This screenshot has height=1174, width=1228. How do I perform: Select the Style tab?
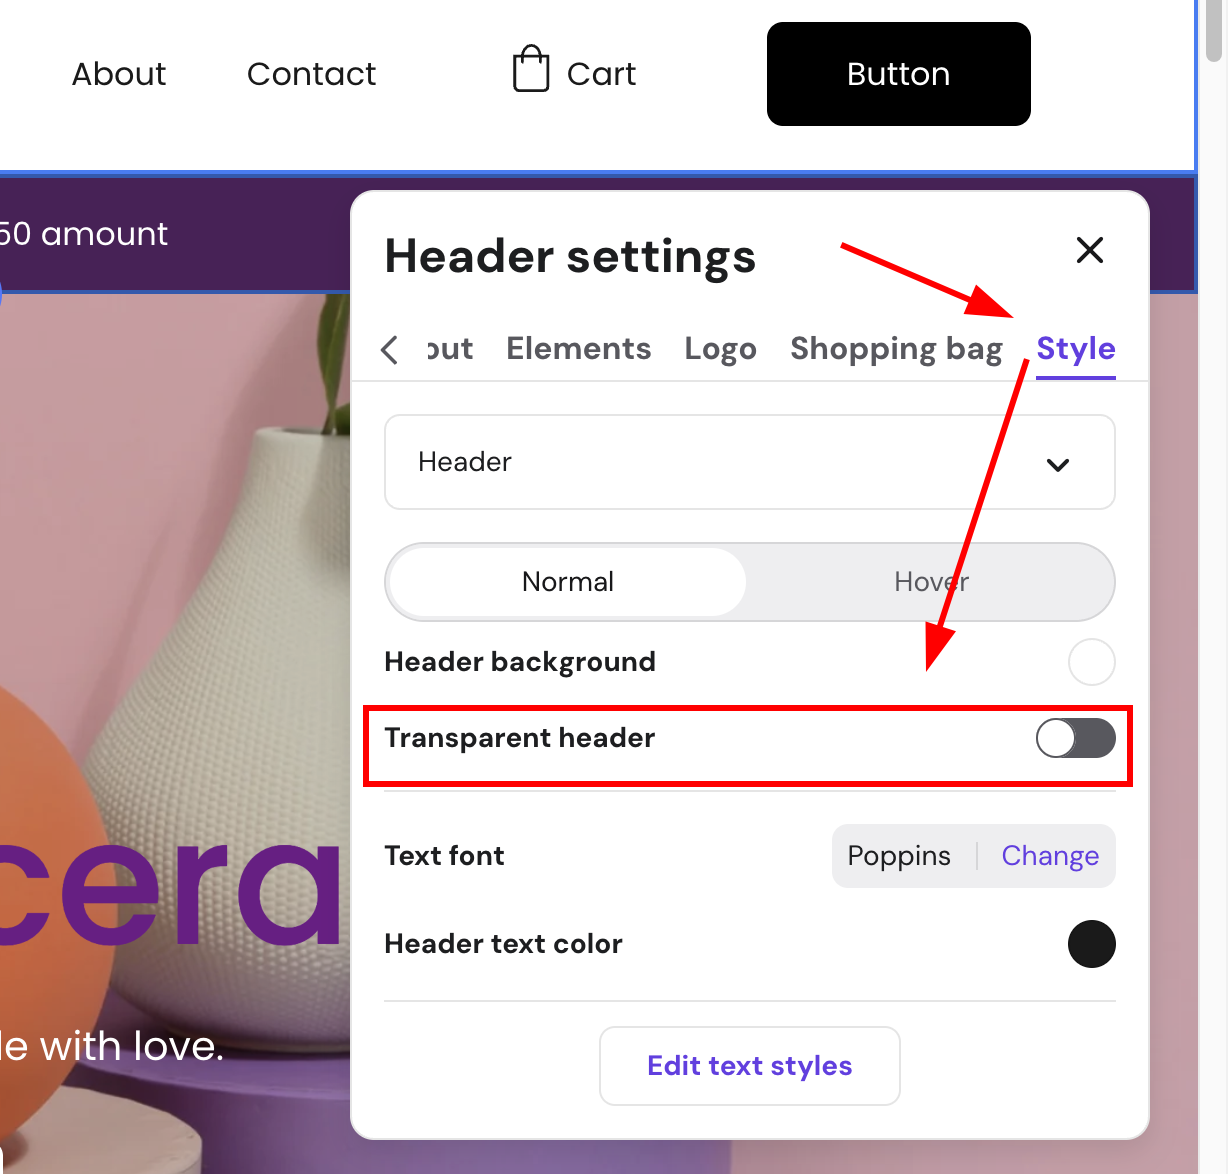[1075, 349]
